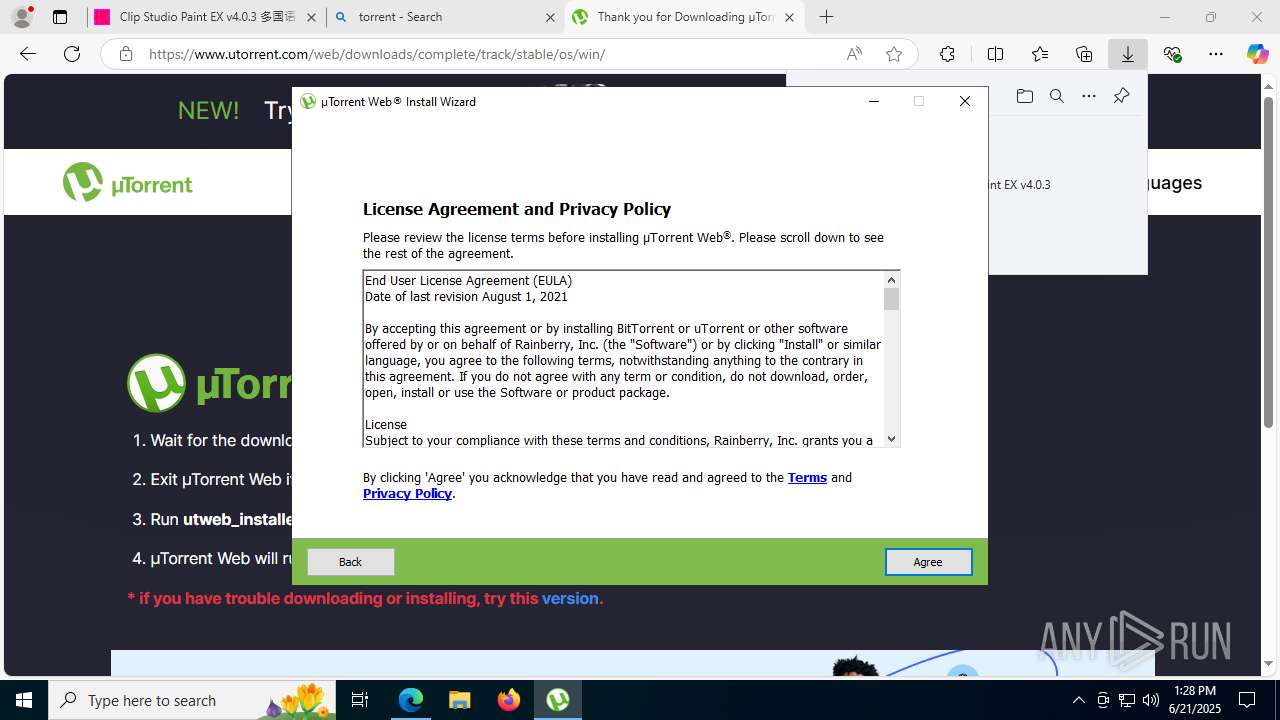Open Read aloud in address bar
The width and height of the screenshot is (1280, 720).
[x=854, y=54]
